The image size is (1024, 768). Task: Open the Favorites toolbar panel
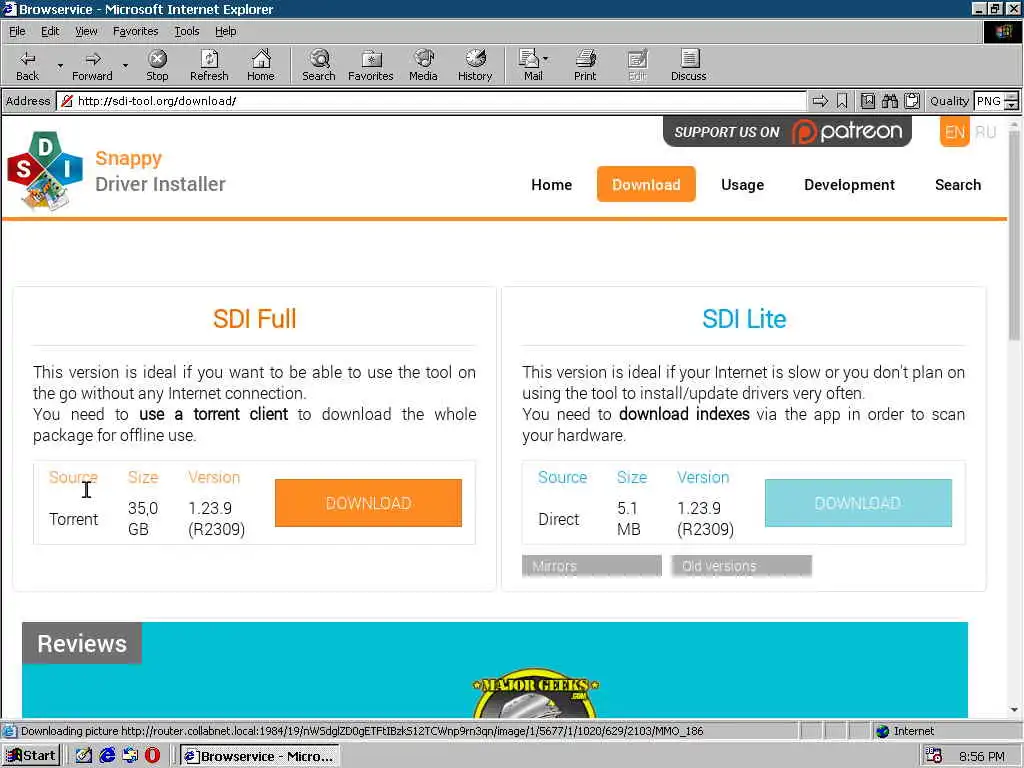click(370, 65)
